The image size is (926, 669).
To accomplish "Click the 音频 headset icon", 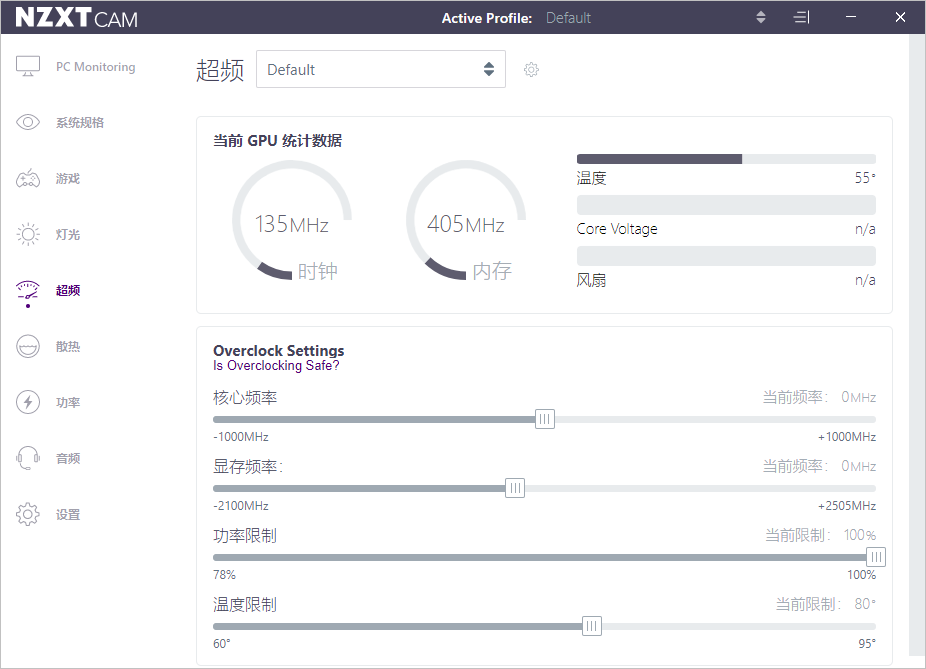I will click(x=28, y=459).
